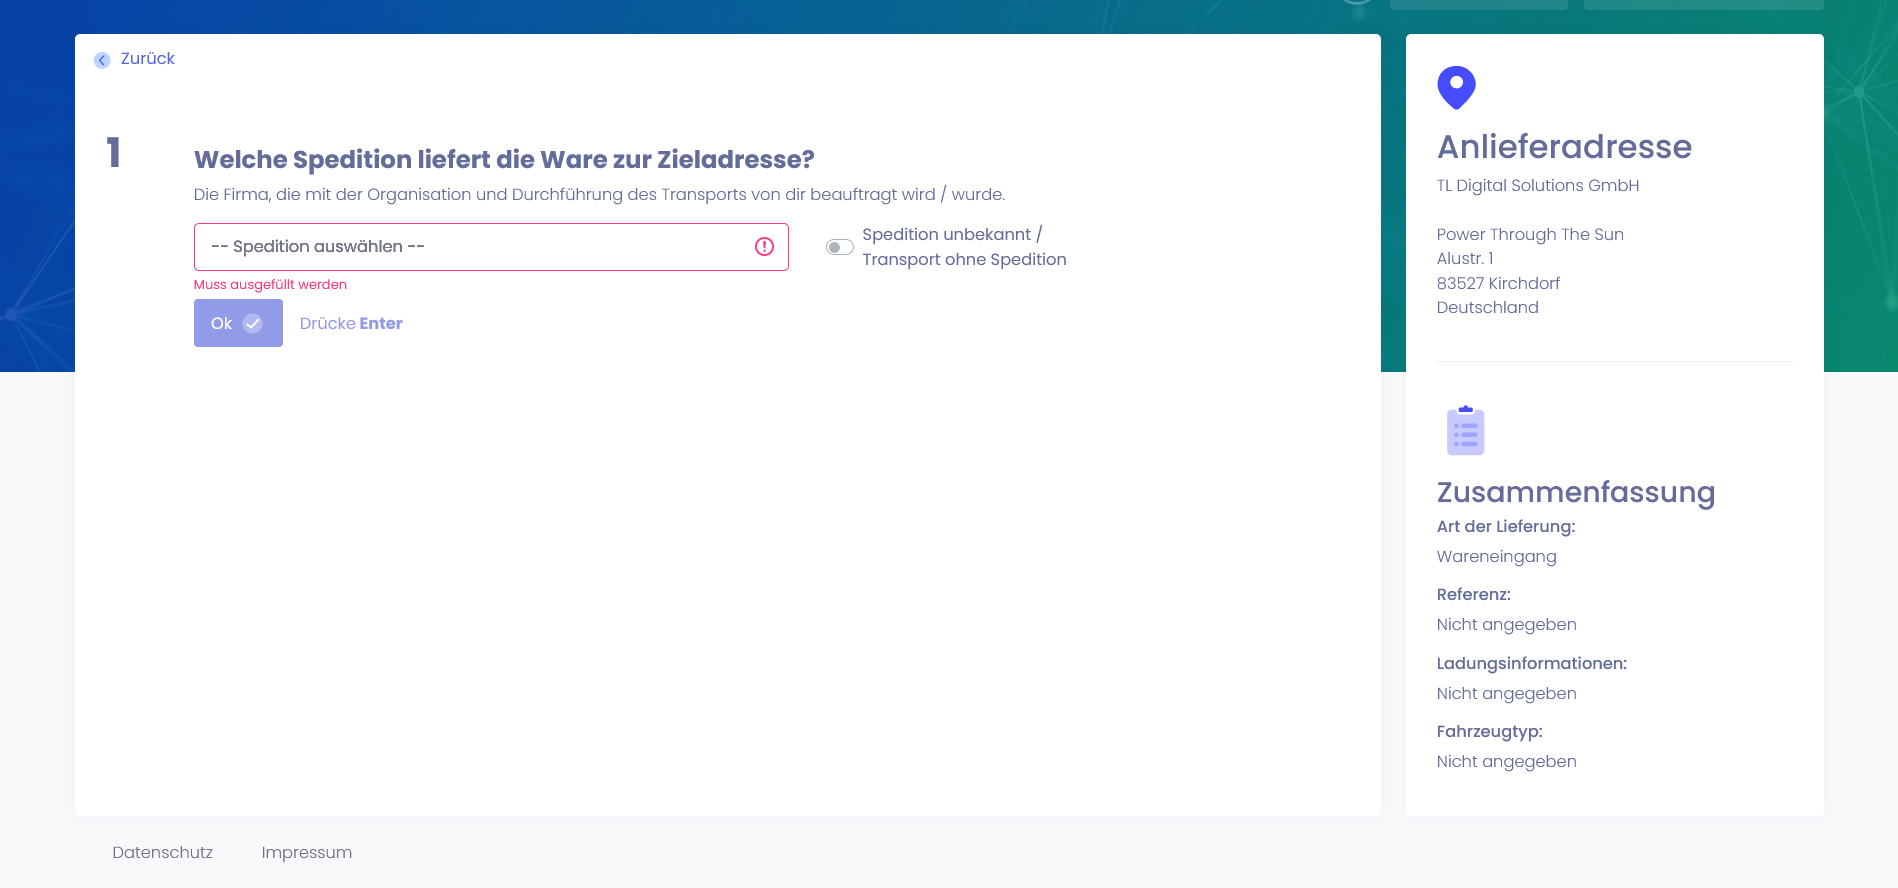Screen dimensions: 1898x888
Task: Click the Zurück link text
Action: tap(147, 59)
